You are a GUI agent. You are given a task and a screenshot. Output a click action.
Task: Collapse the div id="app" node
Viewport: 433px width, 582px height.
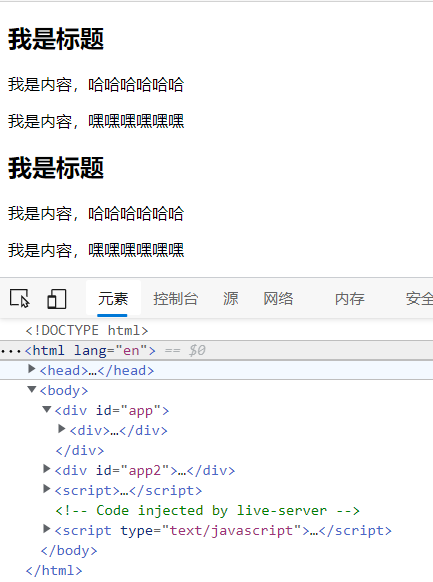[46, 409]
